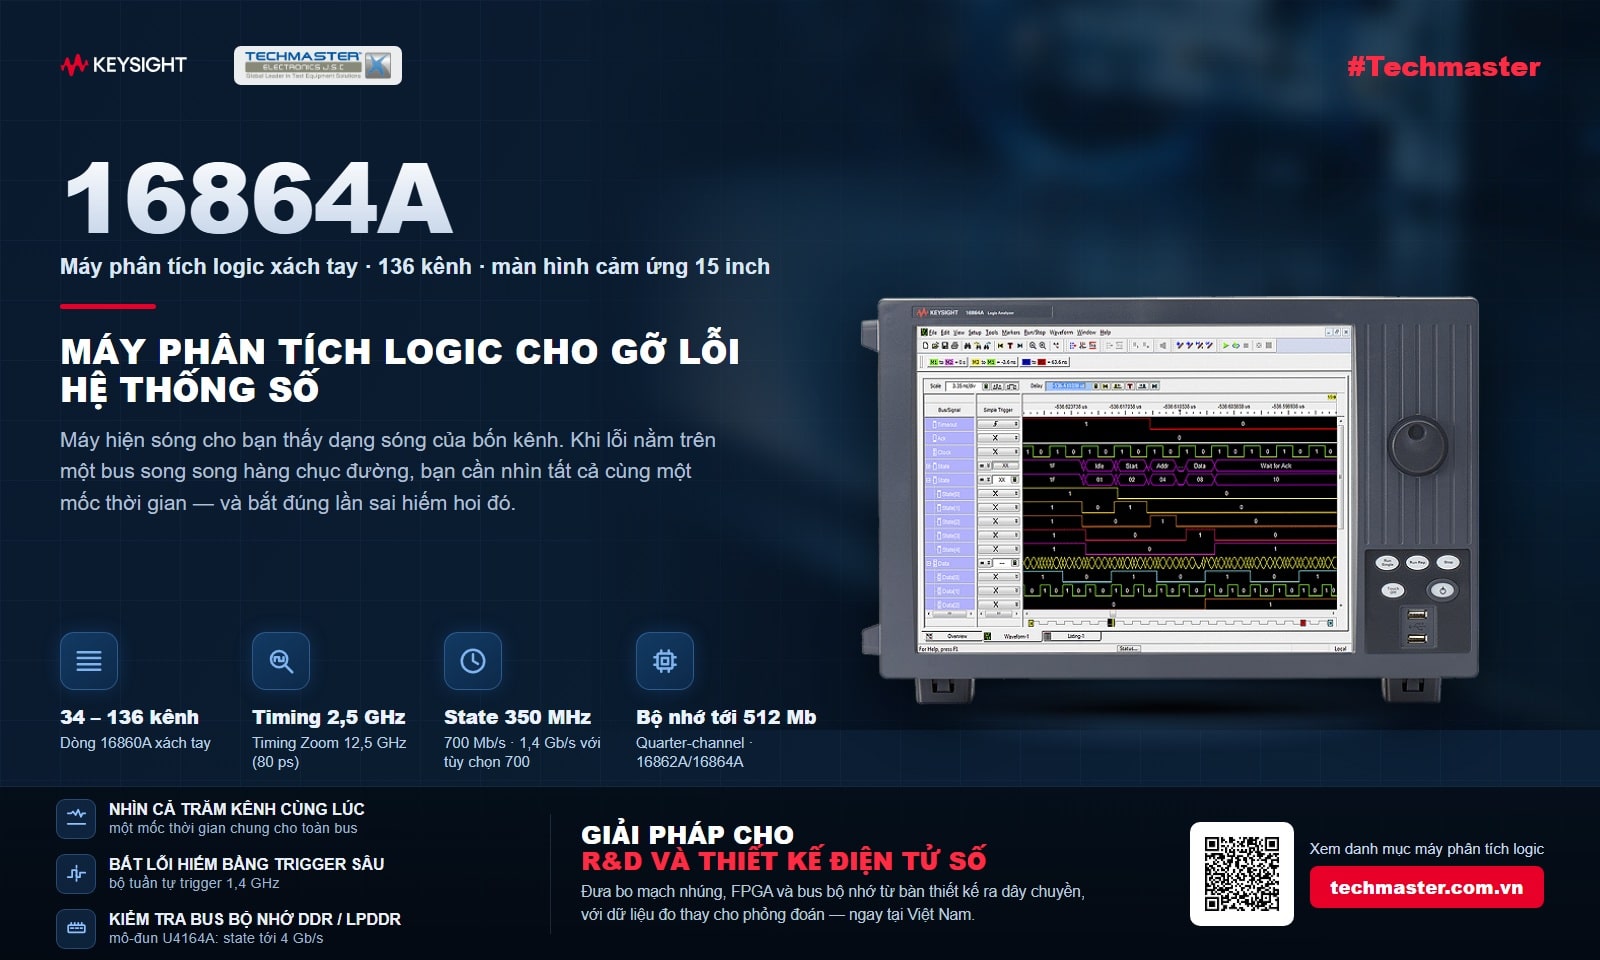Click the text Dòng 16860A xách tay
1600x960 pixels.
coord(135,743)
